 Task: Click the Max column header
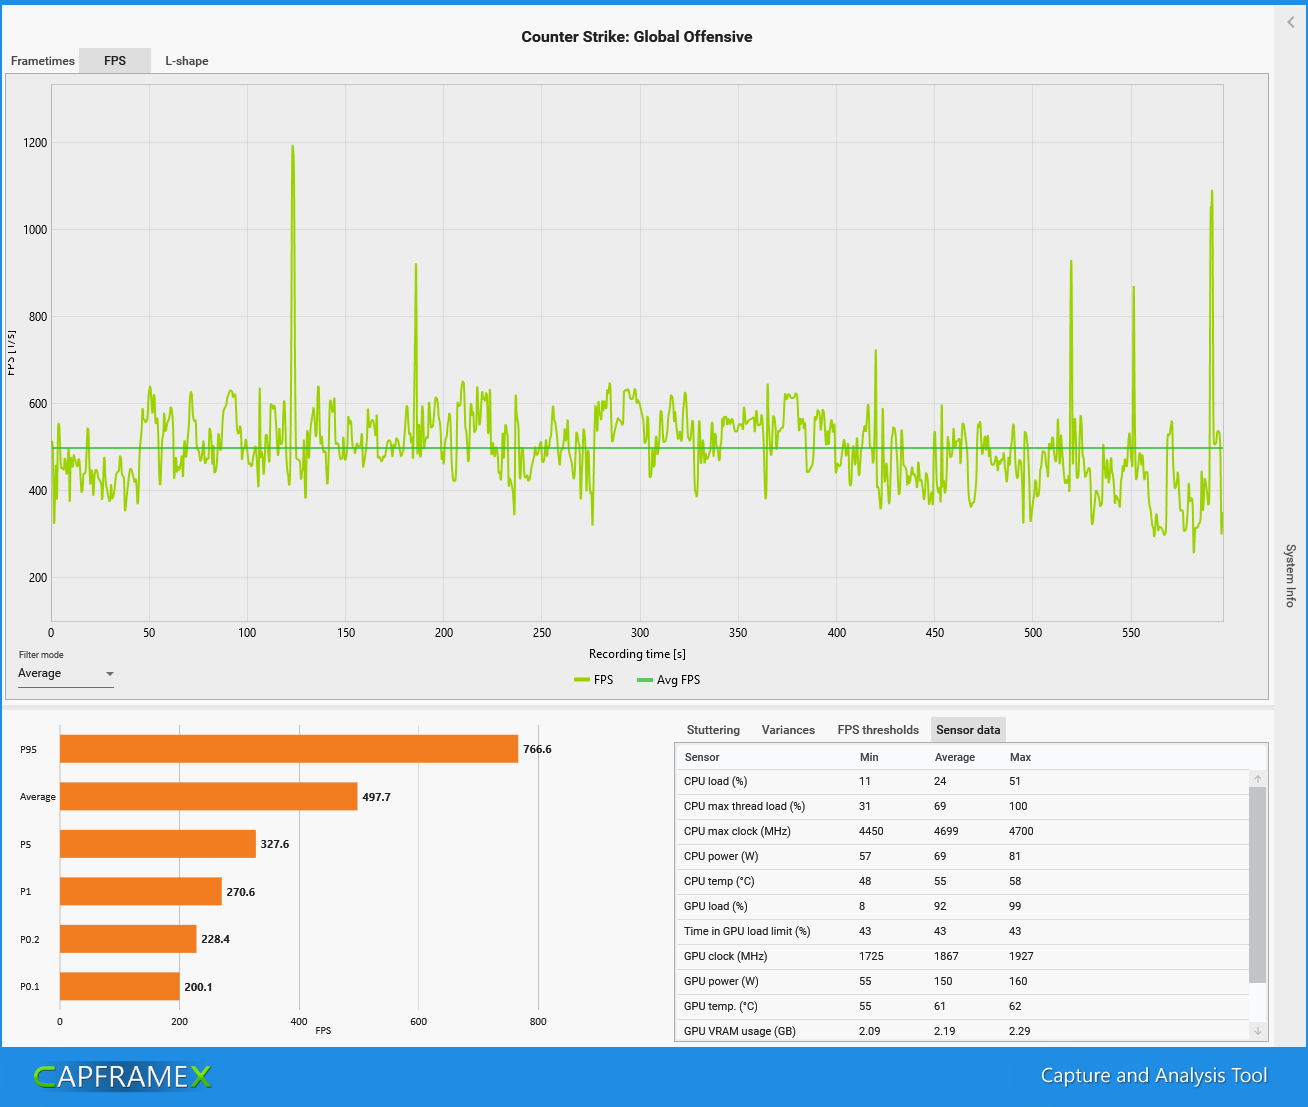coord(1020,757)
